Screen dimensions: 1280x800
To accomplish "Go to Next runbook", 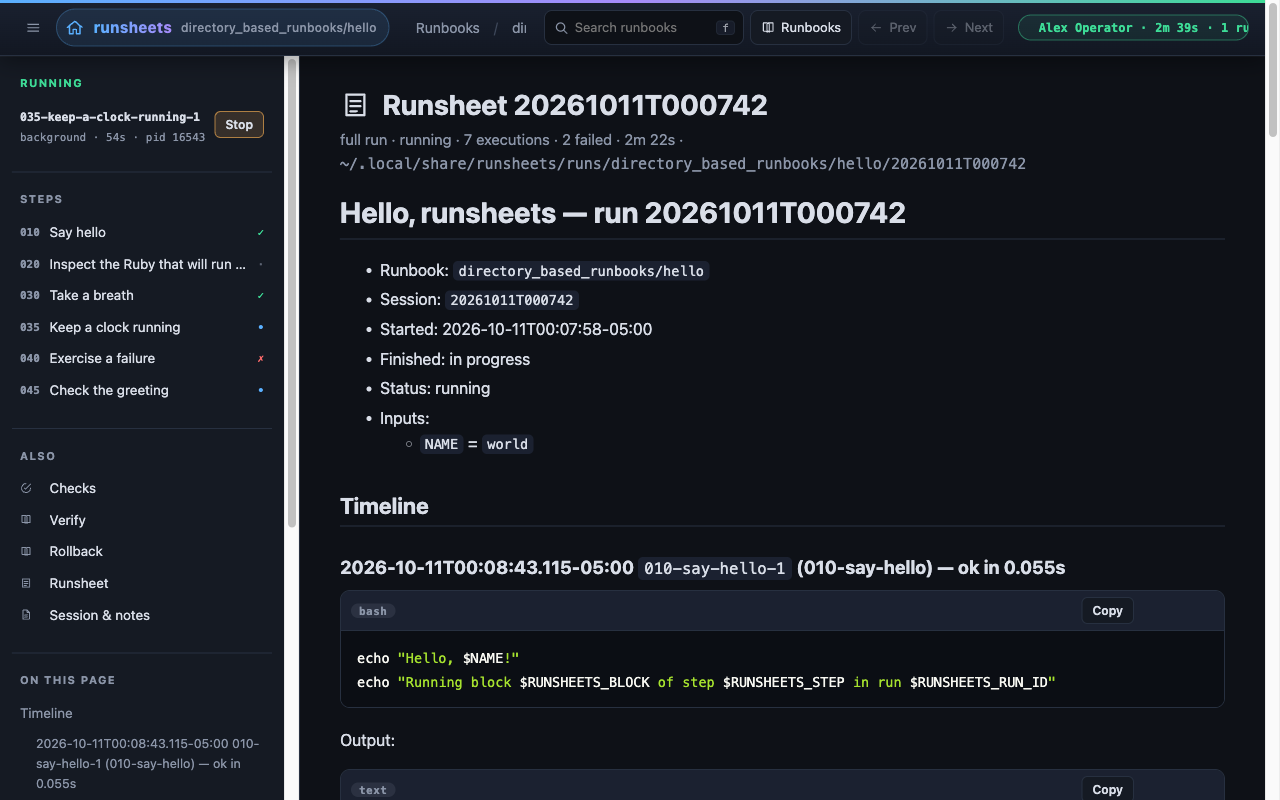I will 969,28.
